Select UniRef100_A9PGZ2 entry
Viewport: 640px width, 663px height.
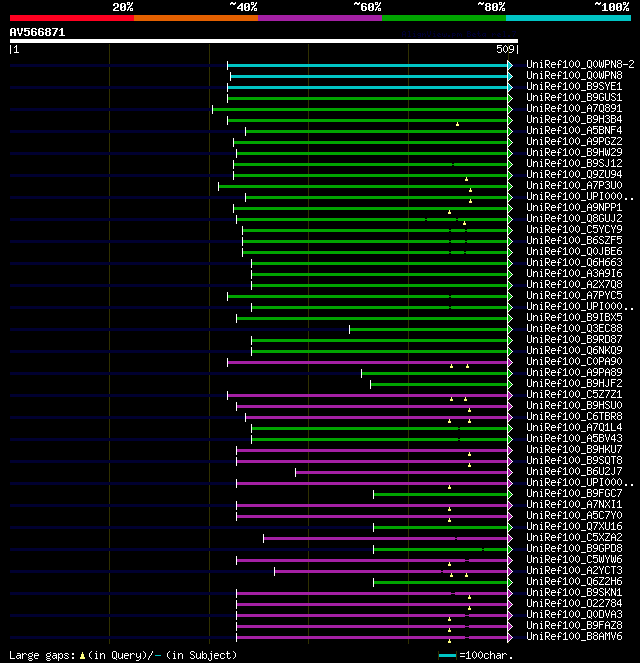click(574, 141)
